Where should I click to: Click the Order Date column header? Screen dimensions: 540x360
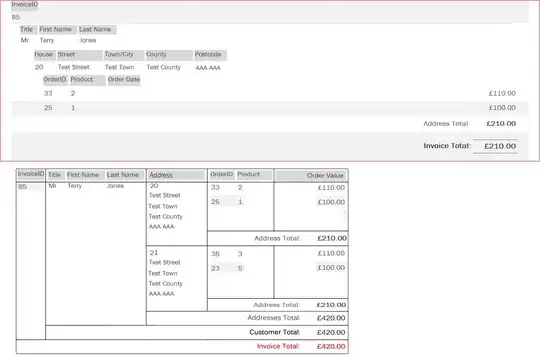tap(124, 80)
